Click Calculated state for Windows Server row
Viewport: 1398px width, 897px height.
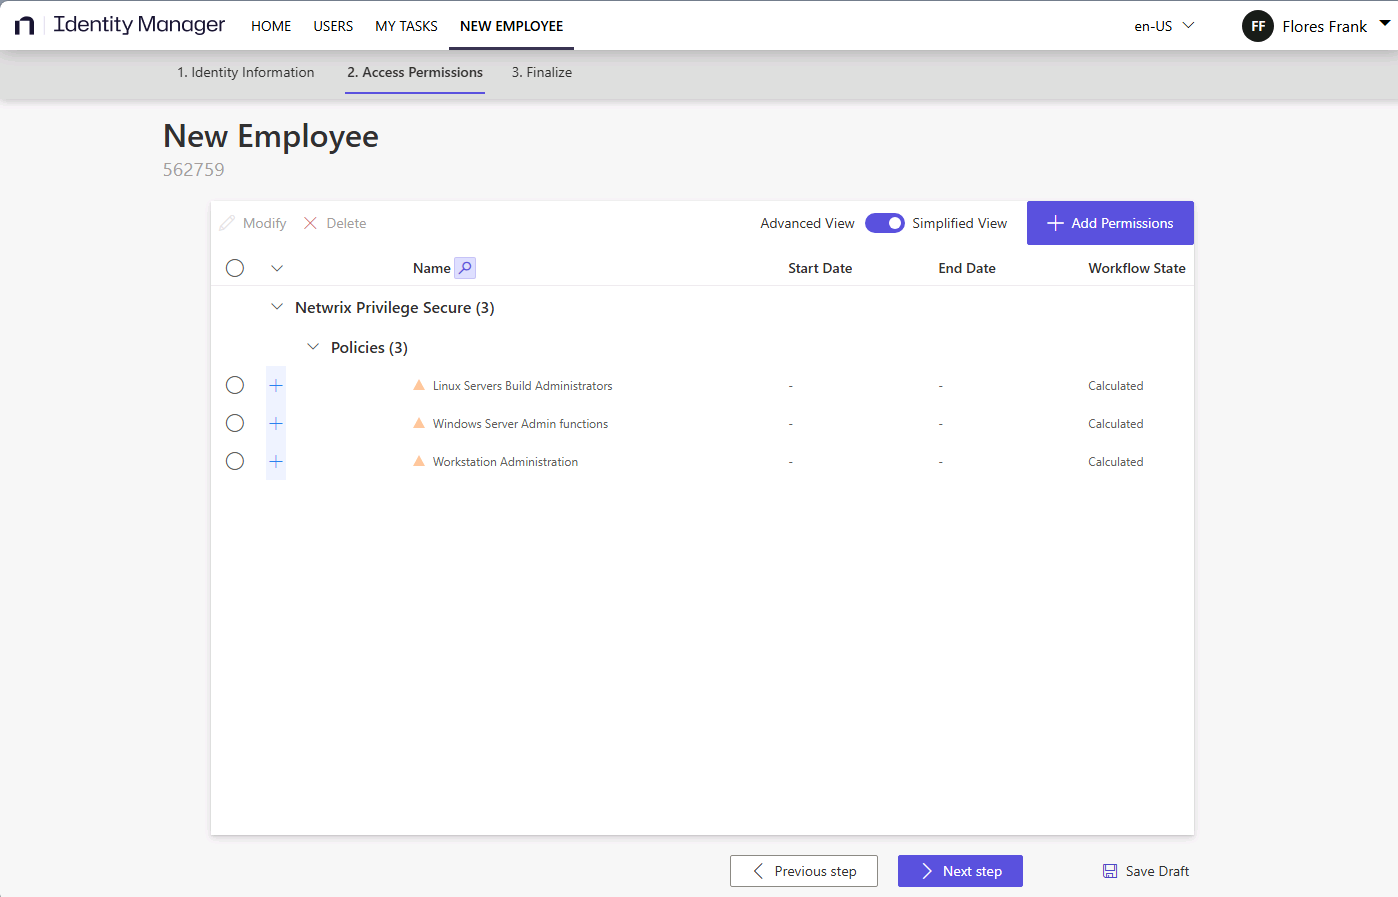(1116, 424)
